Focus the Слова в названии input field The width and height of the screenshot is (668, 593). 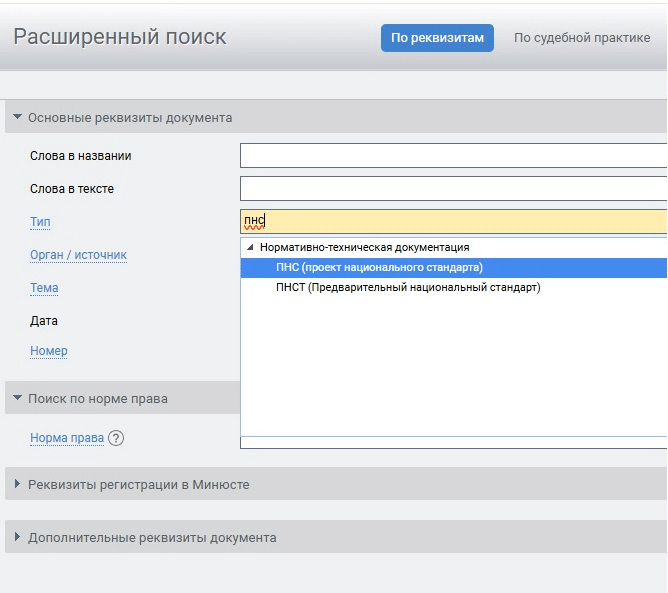pos(452,156)
